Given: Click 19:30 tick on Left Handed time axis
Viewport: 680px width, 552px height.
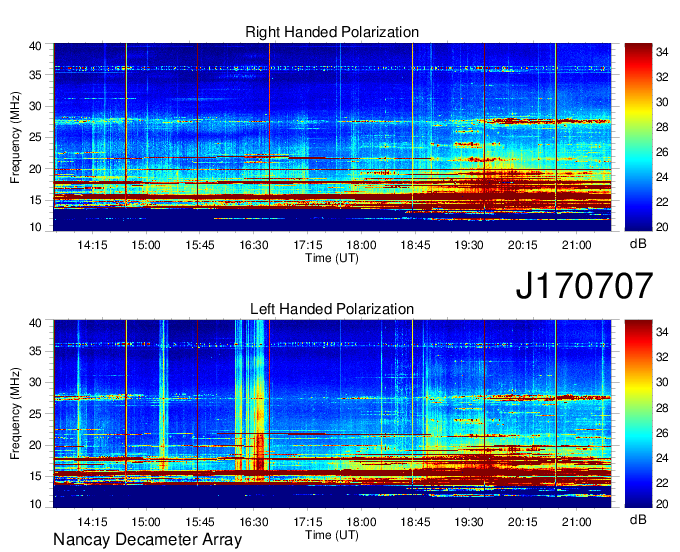Looking at the screenshot, I should pyautogui.click(x=469, y=522).
